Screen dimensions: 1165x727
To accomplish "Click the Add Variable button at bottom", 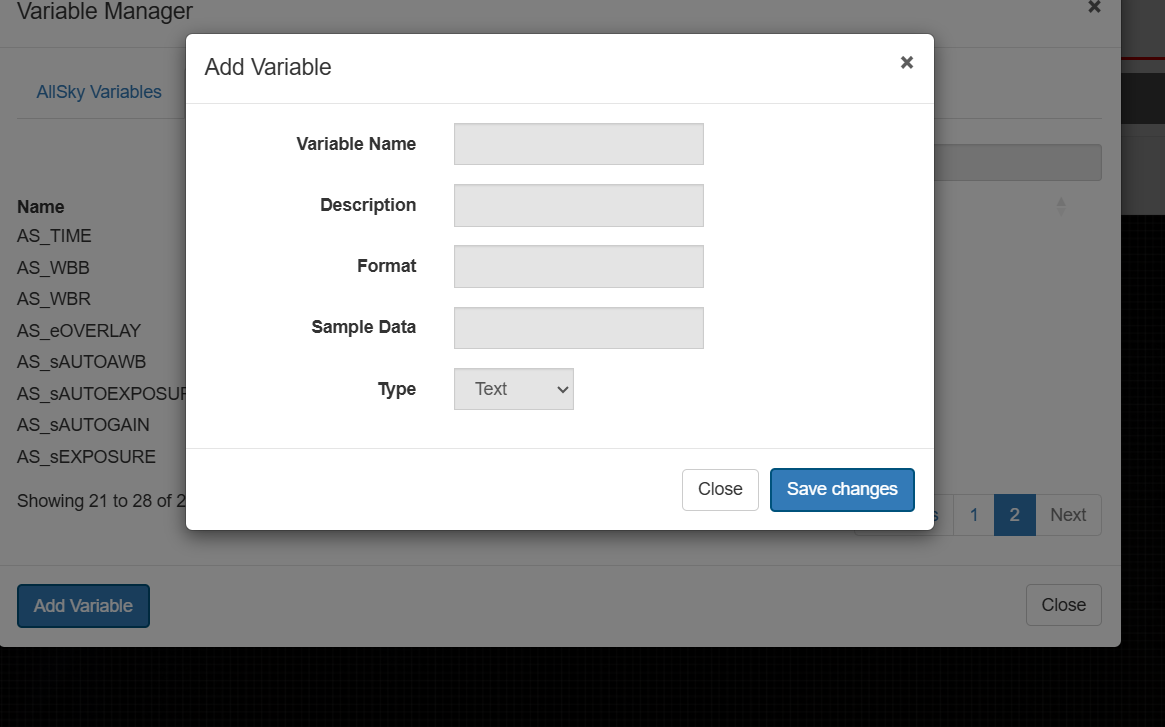I will [x=83, y=606].
